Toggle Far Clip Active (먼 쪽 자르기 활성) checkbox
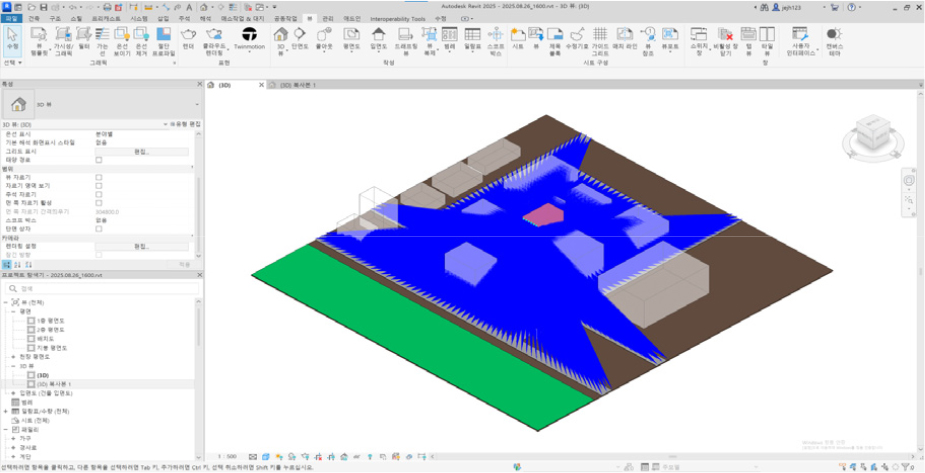 pyautogui.click(x=99, y=202)
